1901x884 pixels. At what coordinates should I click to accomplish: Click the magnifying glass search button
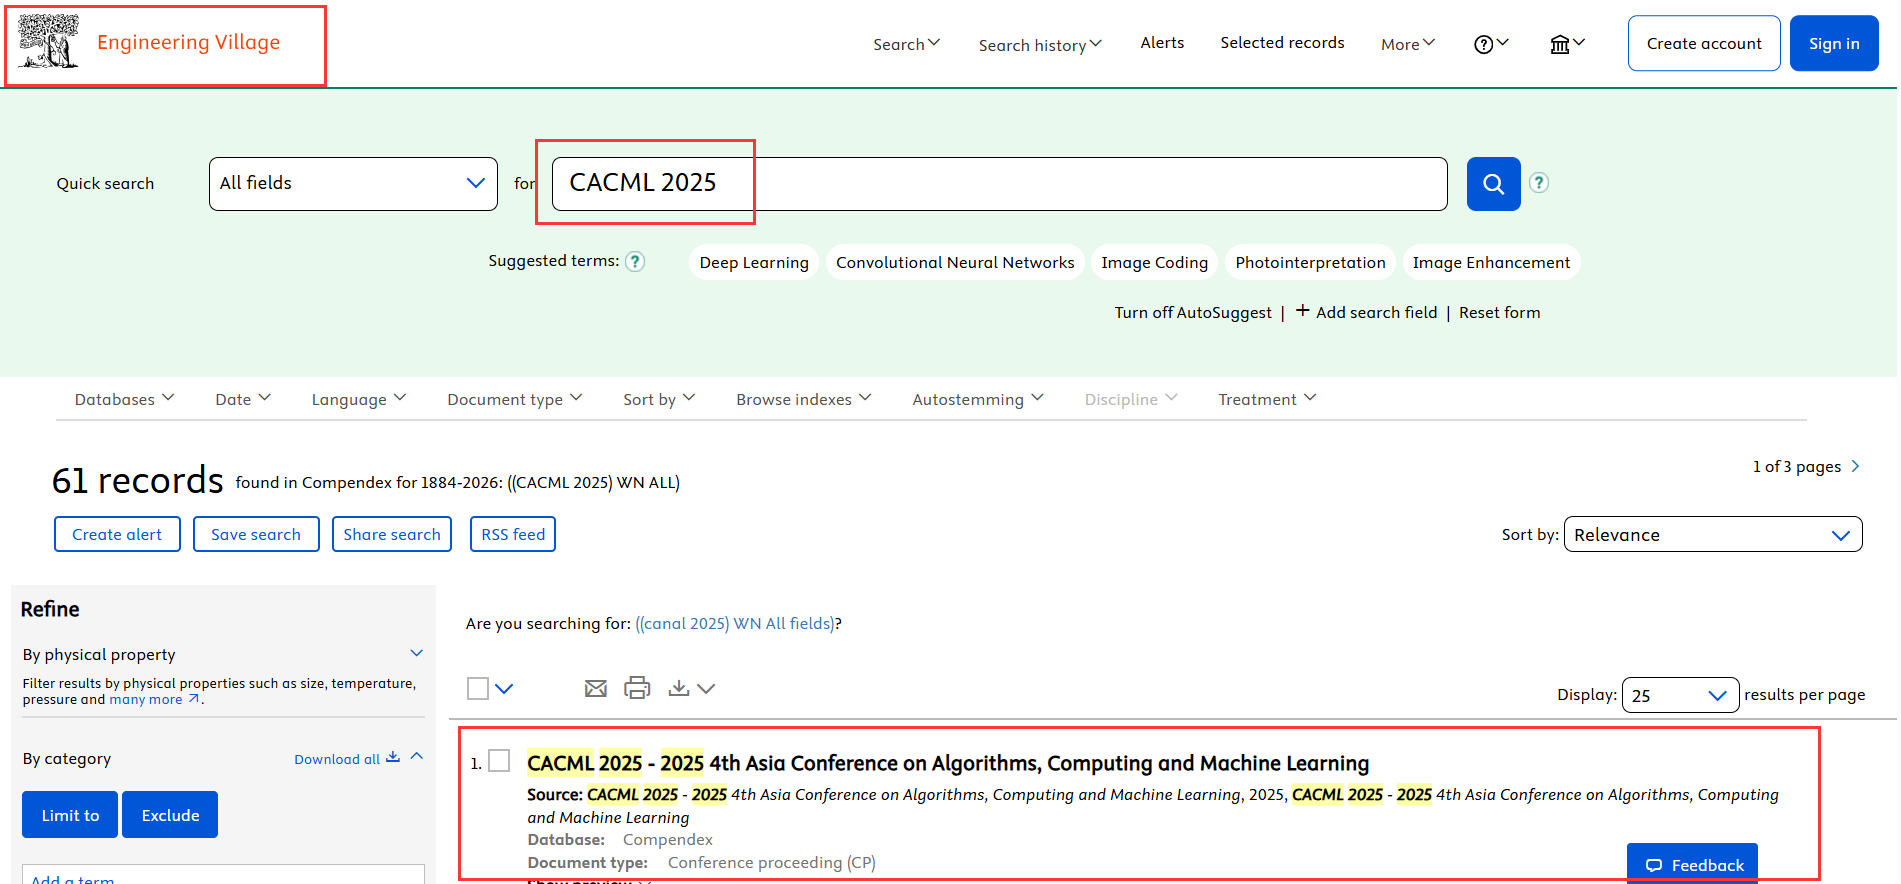point(1492,184)
